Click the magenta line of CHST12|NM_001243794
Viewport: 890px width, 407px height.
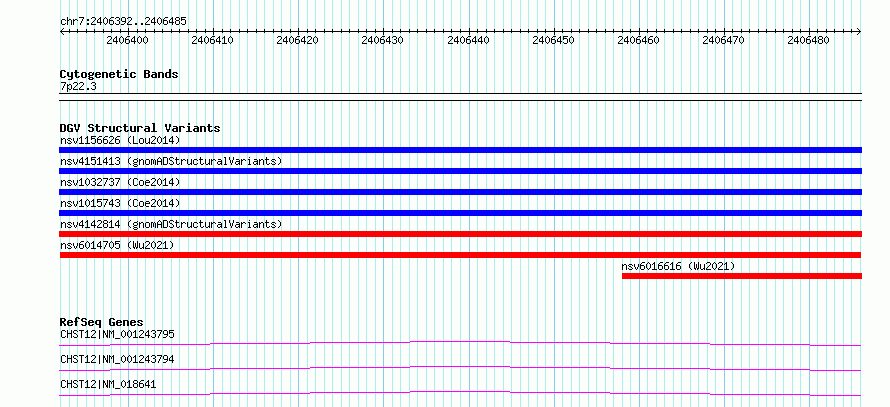(x=460, y=368)
